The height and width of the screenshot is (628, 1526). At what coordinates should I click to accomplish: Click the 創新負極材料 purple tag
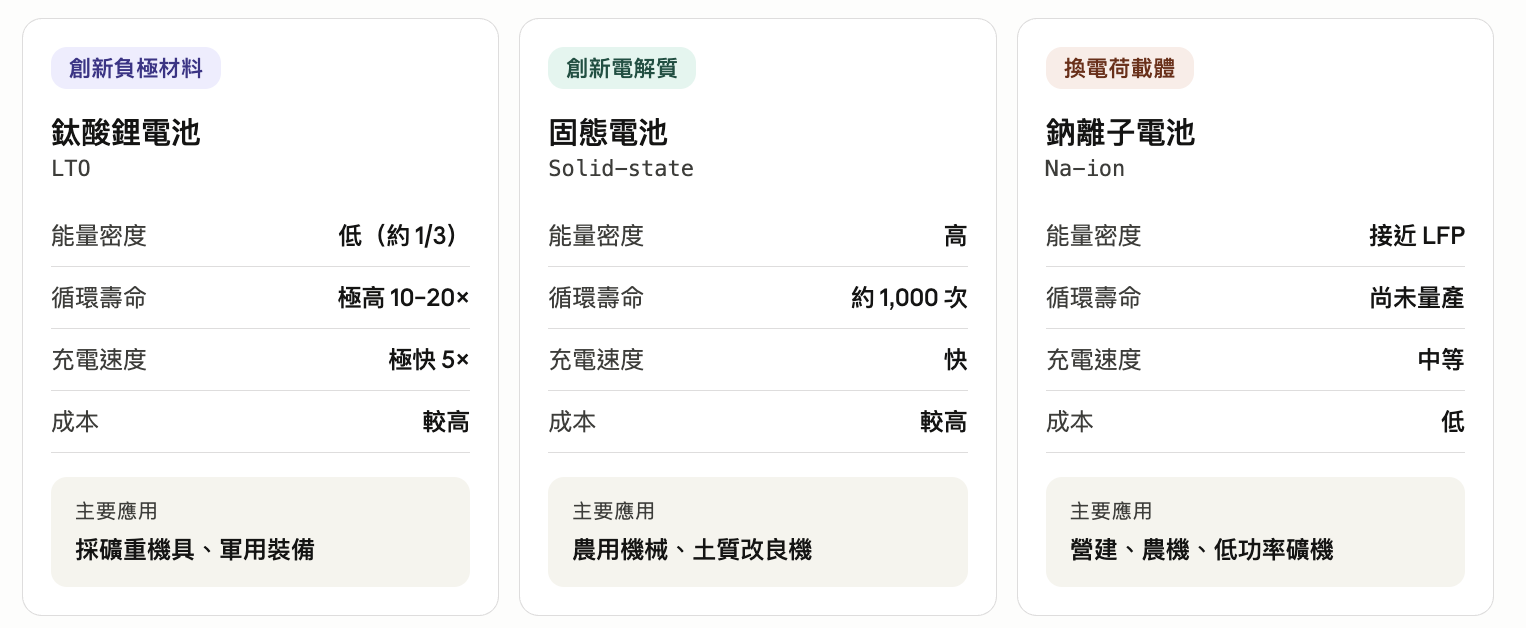click(x=136, y=68)
